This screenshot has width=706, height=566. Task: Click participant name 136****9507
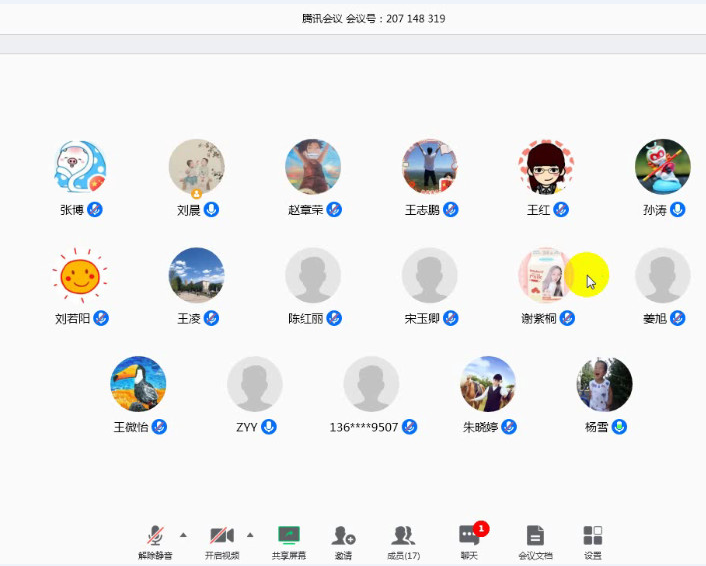pos(364,427)
